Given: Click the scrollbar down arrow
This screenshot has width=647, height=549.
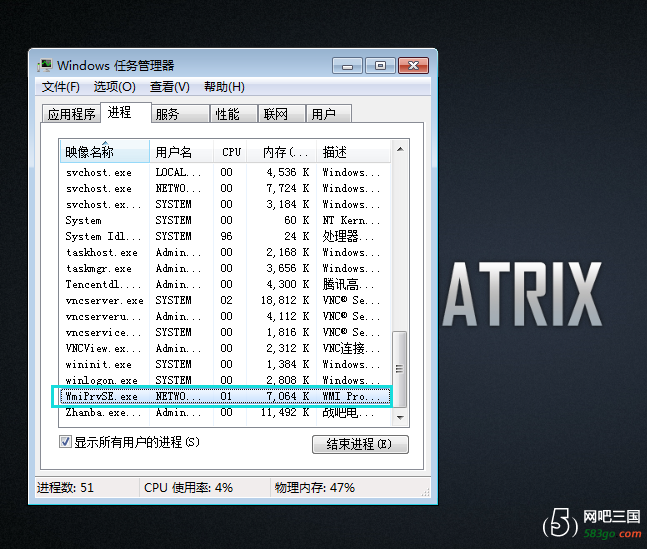Looking at the screenshot, I should (x=400, y=418).
